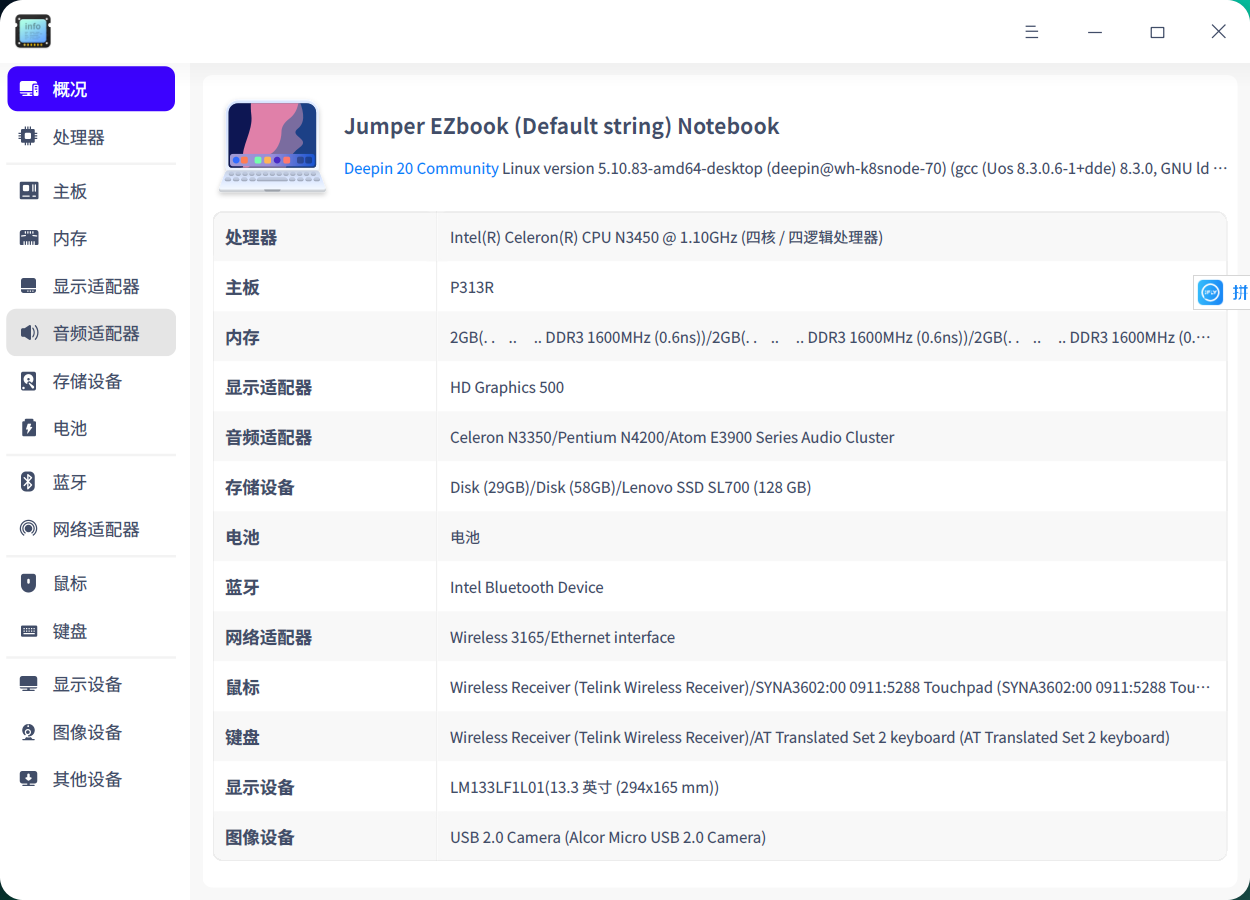Image resolution: width=1250 pixels, height=900 pixels.
Task: View the 键盘 keyboard sidebar icon
Action: pyautogui.click(x=30, y=631)
